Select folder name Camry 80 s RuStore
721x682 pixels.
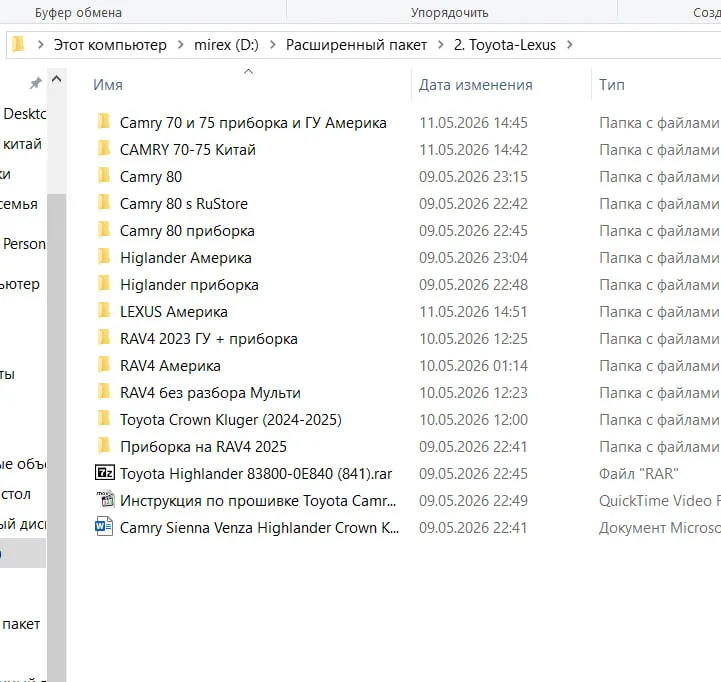(x=184, y=204)
